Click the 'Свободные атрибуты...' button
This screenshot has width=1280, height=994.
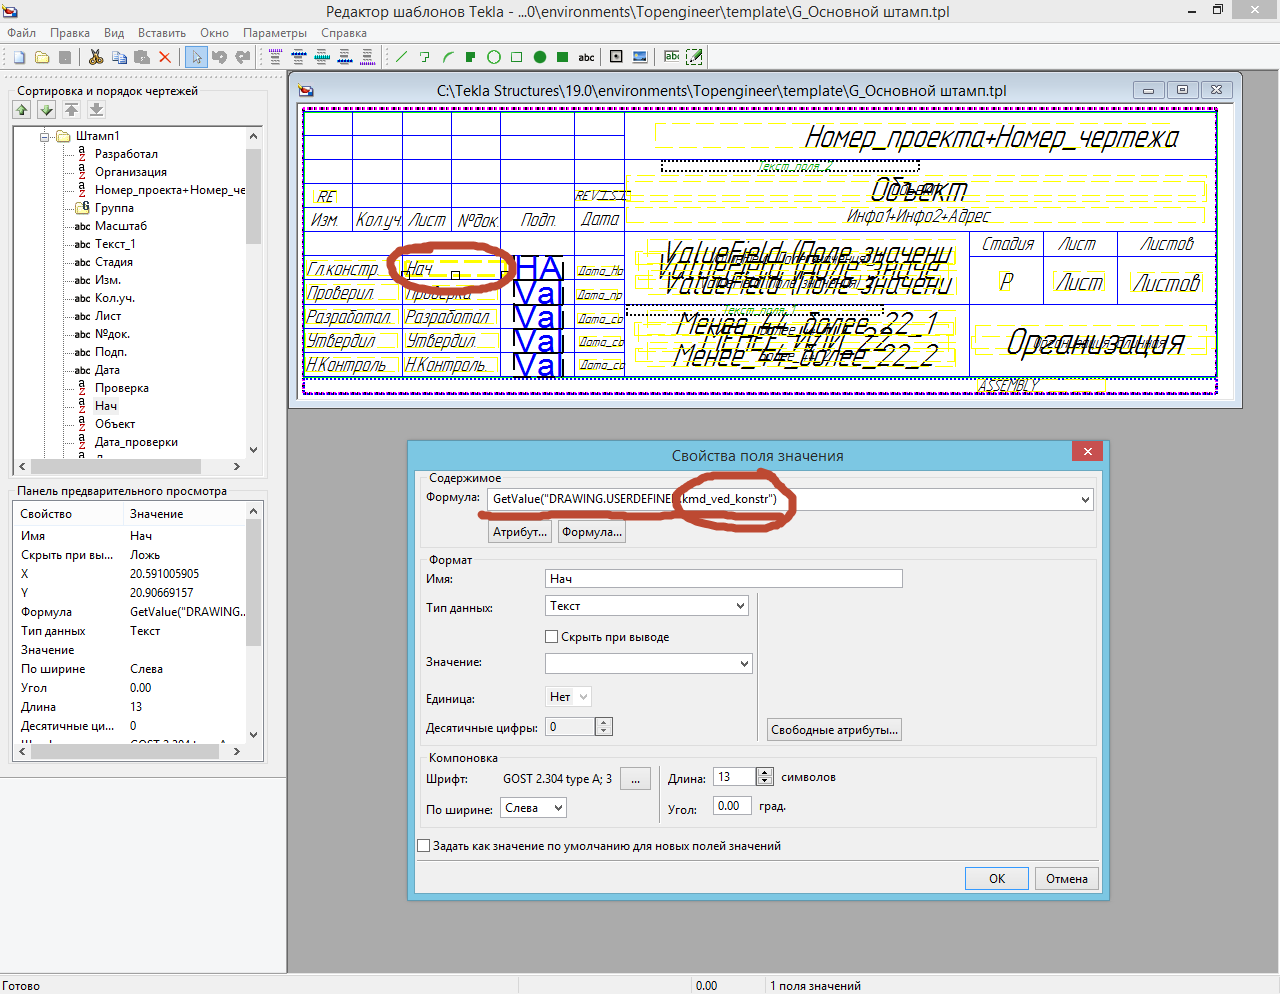[x=835, y=730]
